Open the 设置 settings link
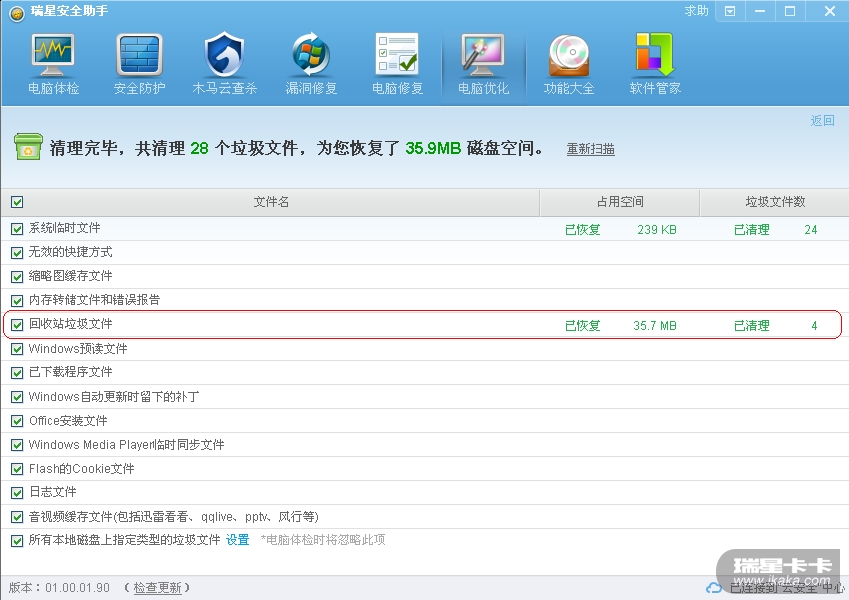Viewport: 849px width, 600px height. coord(237,540)
